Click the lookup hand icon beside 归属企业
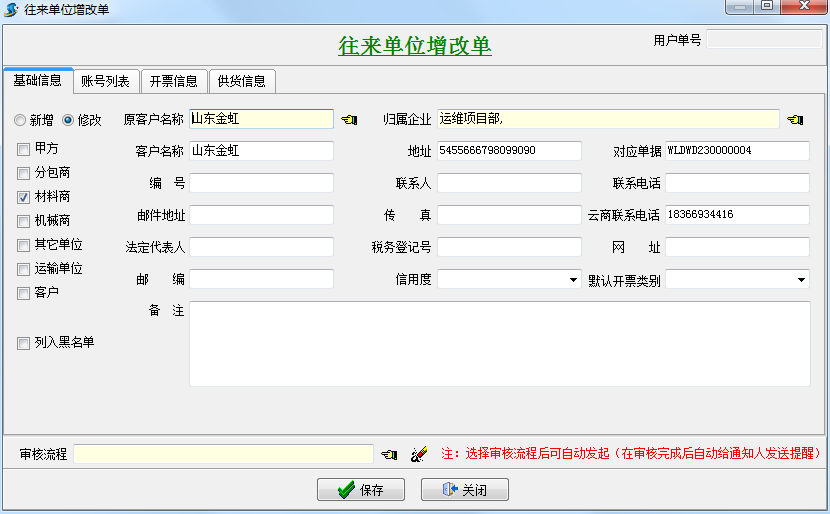This screenshot has height=514, width=830. pos(795,119)
